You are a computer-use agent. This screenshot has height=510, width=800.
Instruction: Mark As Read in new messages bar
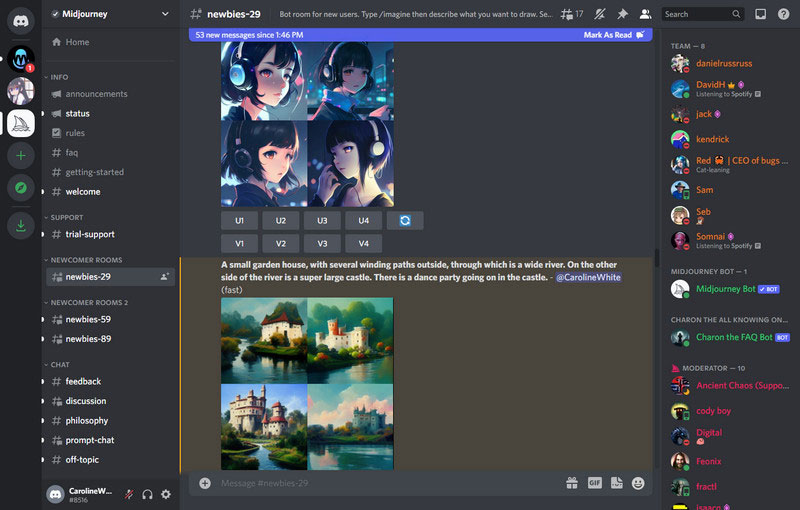tap(614, 35)
